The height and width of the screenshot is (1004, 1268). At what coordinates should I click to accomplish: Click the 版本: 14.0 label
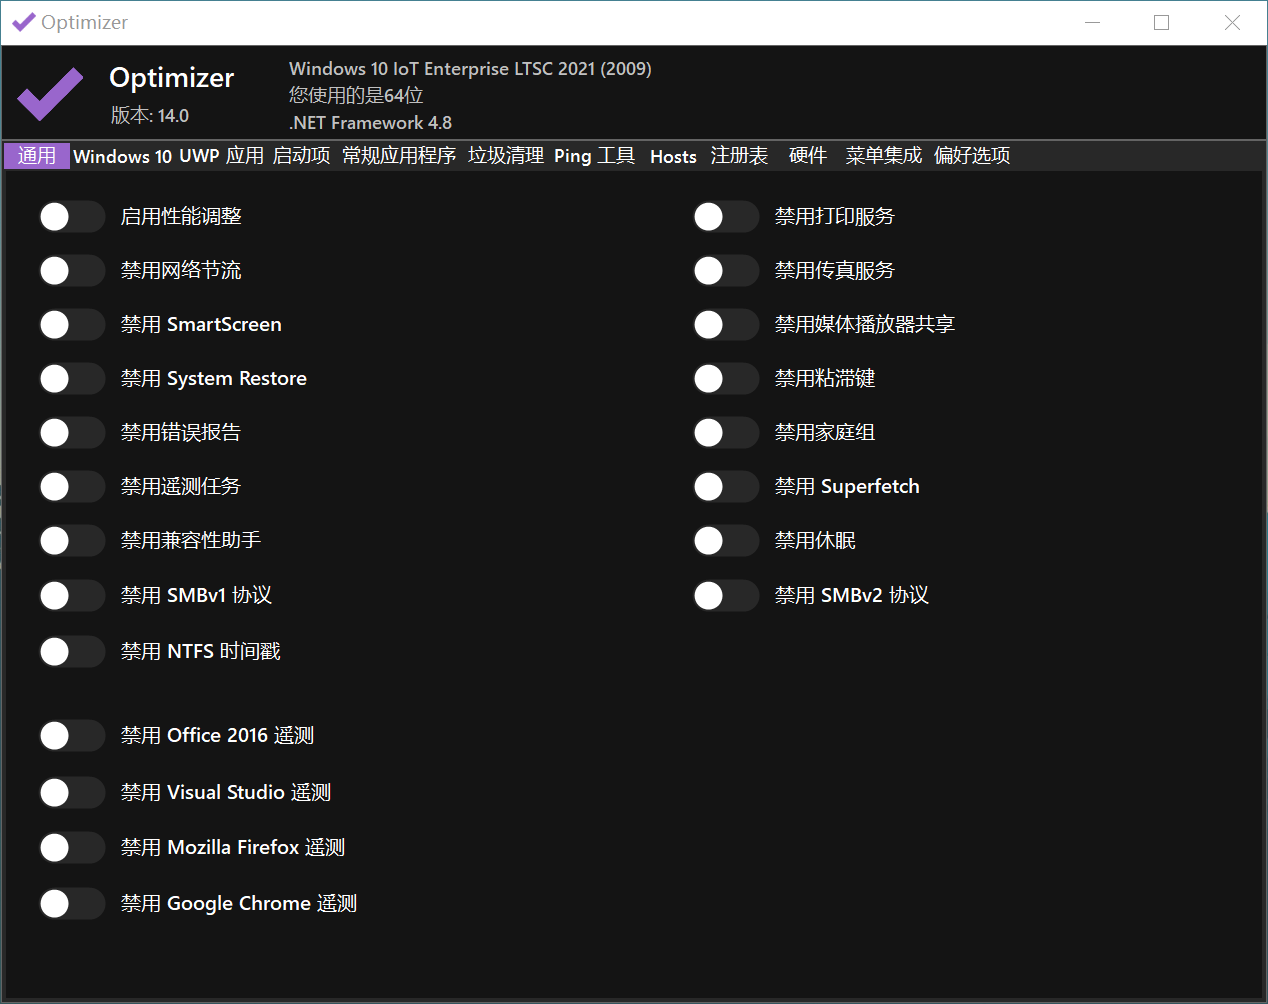[150, 116]
